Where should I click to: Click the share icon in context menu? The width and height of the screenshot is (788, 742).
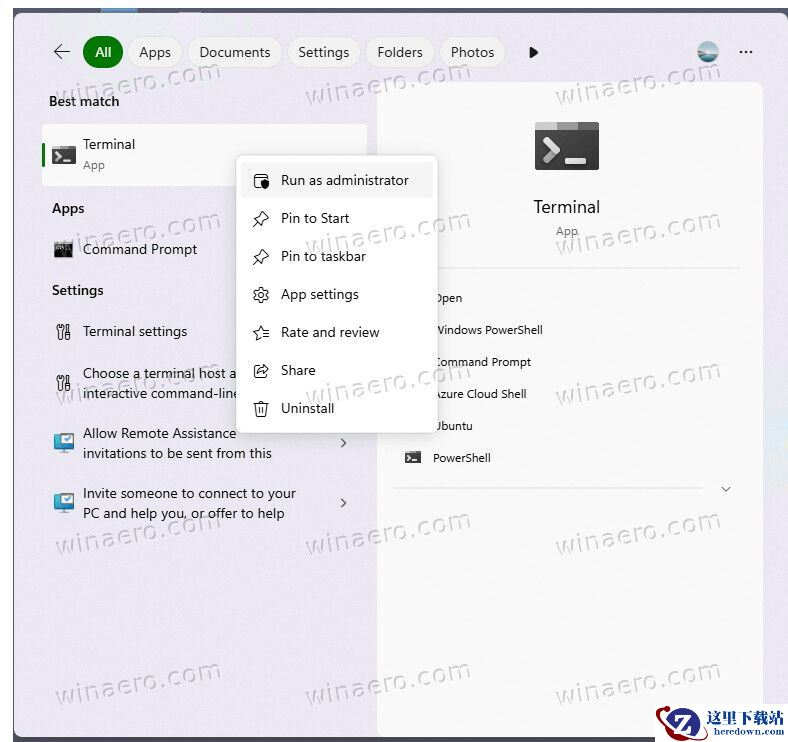(261, 370)
